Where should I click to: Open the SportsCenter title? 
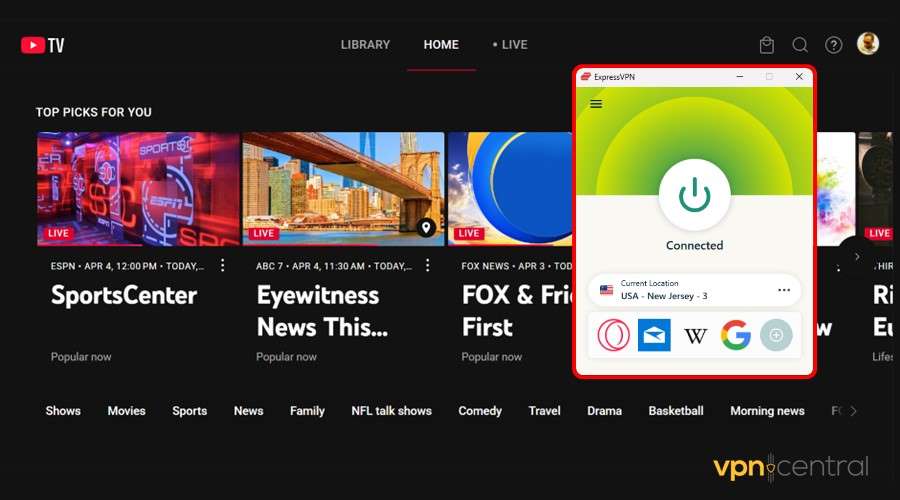coord(124,295)
